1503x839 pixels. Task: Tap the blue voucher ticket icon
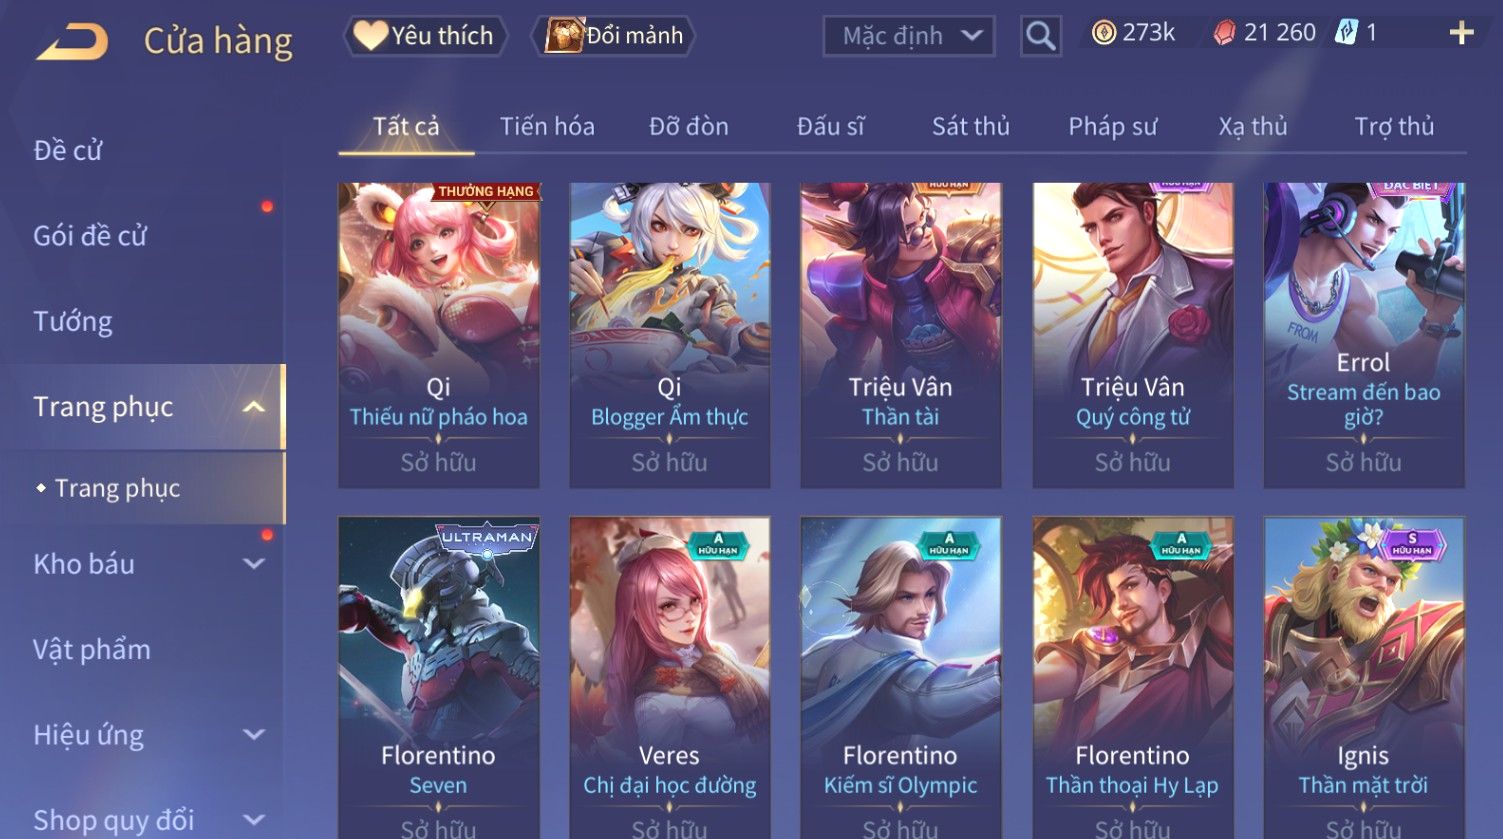(1346, 33)
